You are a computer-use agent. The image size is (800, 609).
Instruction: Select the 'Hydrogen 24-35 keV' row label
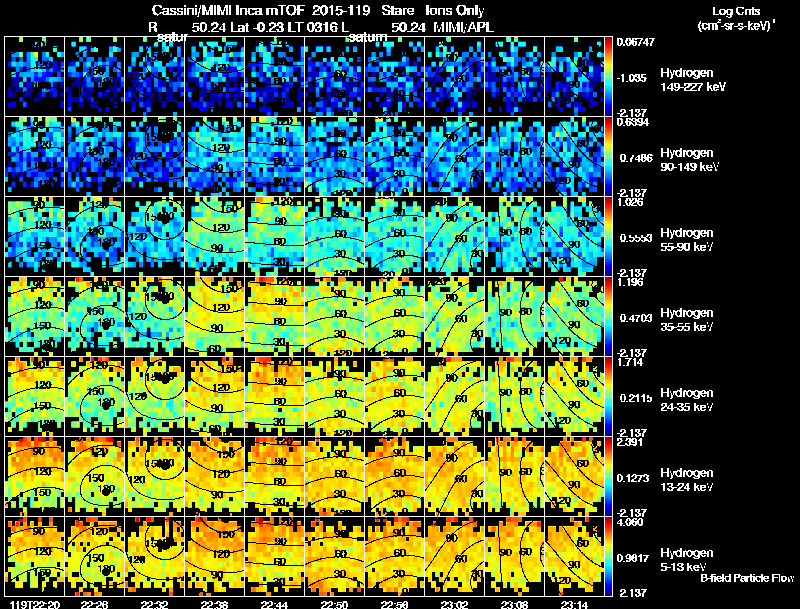687,400
